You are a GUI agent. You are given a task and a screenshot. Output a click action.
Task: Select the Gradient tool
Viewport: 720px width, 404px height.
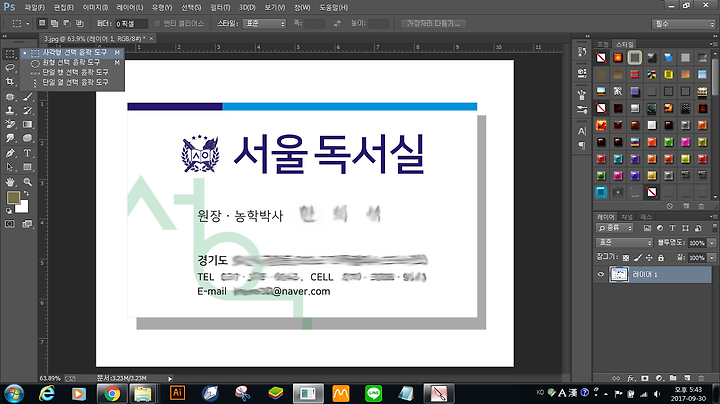pyautogui.click(x=28, y=124)
